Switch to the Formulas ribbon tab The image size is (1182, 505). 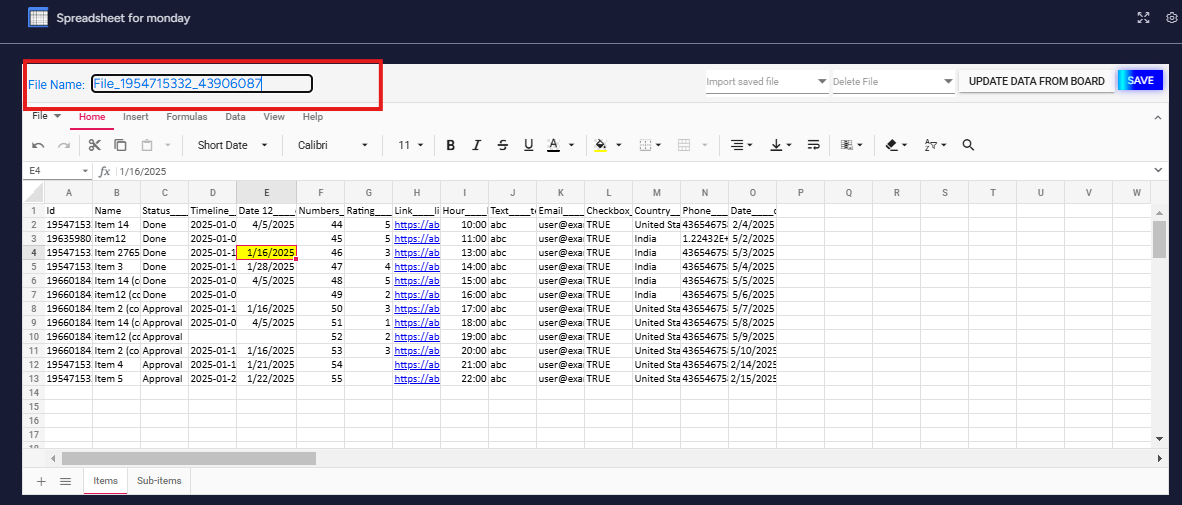[187, 117]
